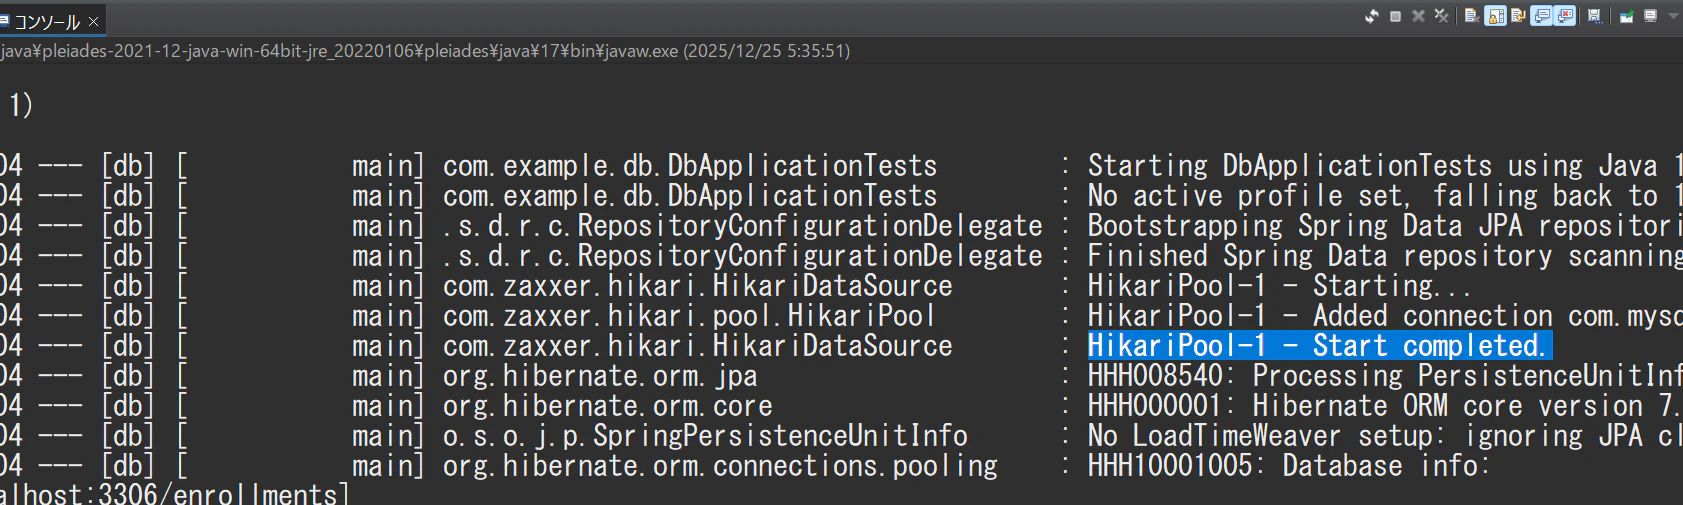1683x505 pixels.
Task: Toggle Show Console When Standard Error Changes
Action: coord(1564,16)
